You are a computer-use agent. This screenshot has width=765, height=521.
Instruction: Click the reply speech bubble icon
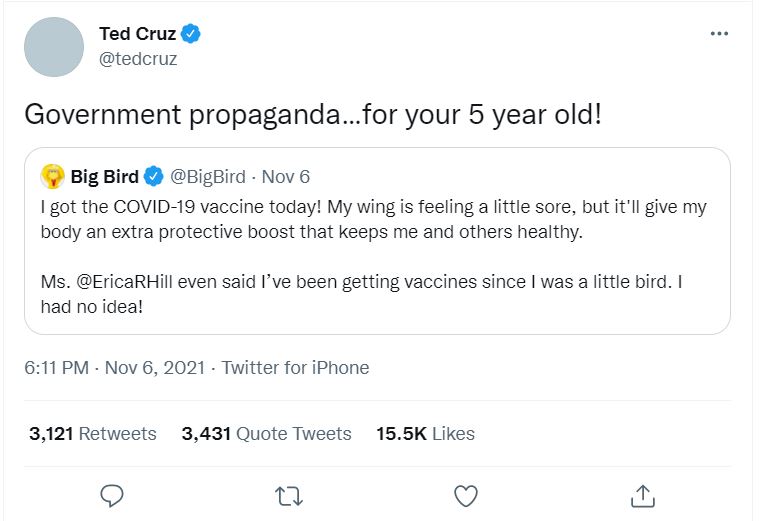[x=113, y=495]
